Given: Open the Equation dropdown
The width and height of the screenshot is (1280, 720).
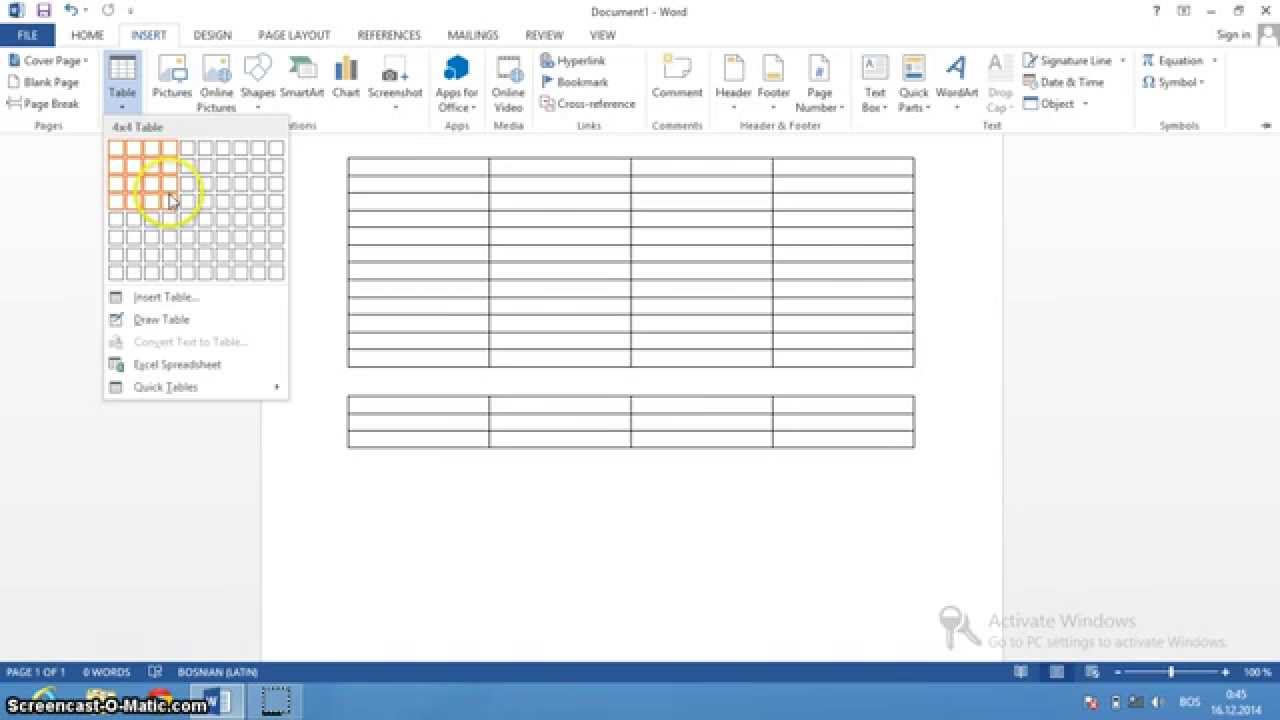Looking at the screenshot, I should pos(1178,61).
